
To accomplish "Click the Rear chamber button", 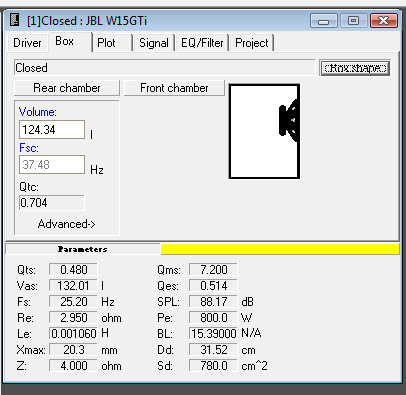I will pos(67,88).
